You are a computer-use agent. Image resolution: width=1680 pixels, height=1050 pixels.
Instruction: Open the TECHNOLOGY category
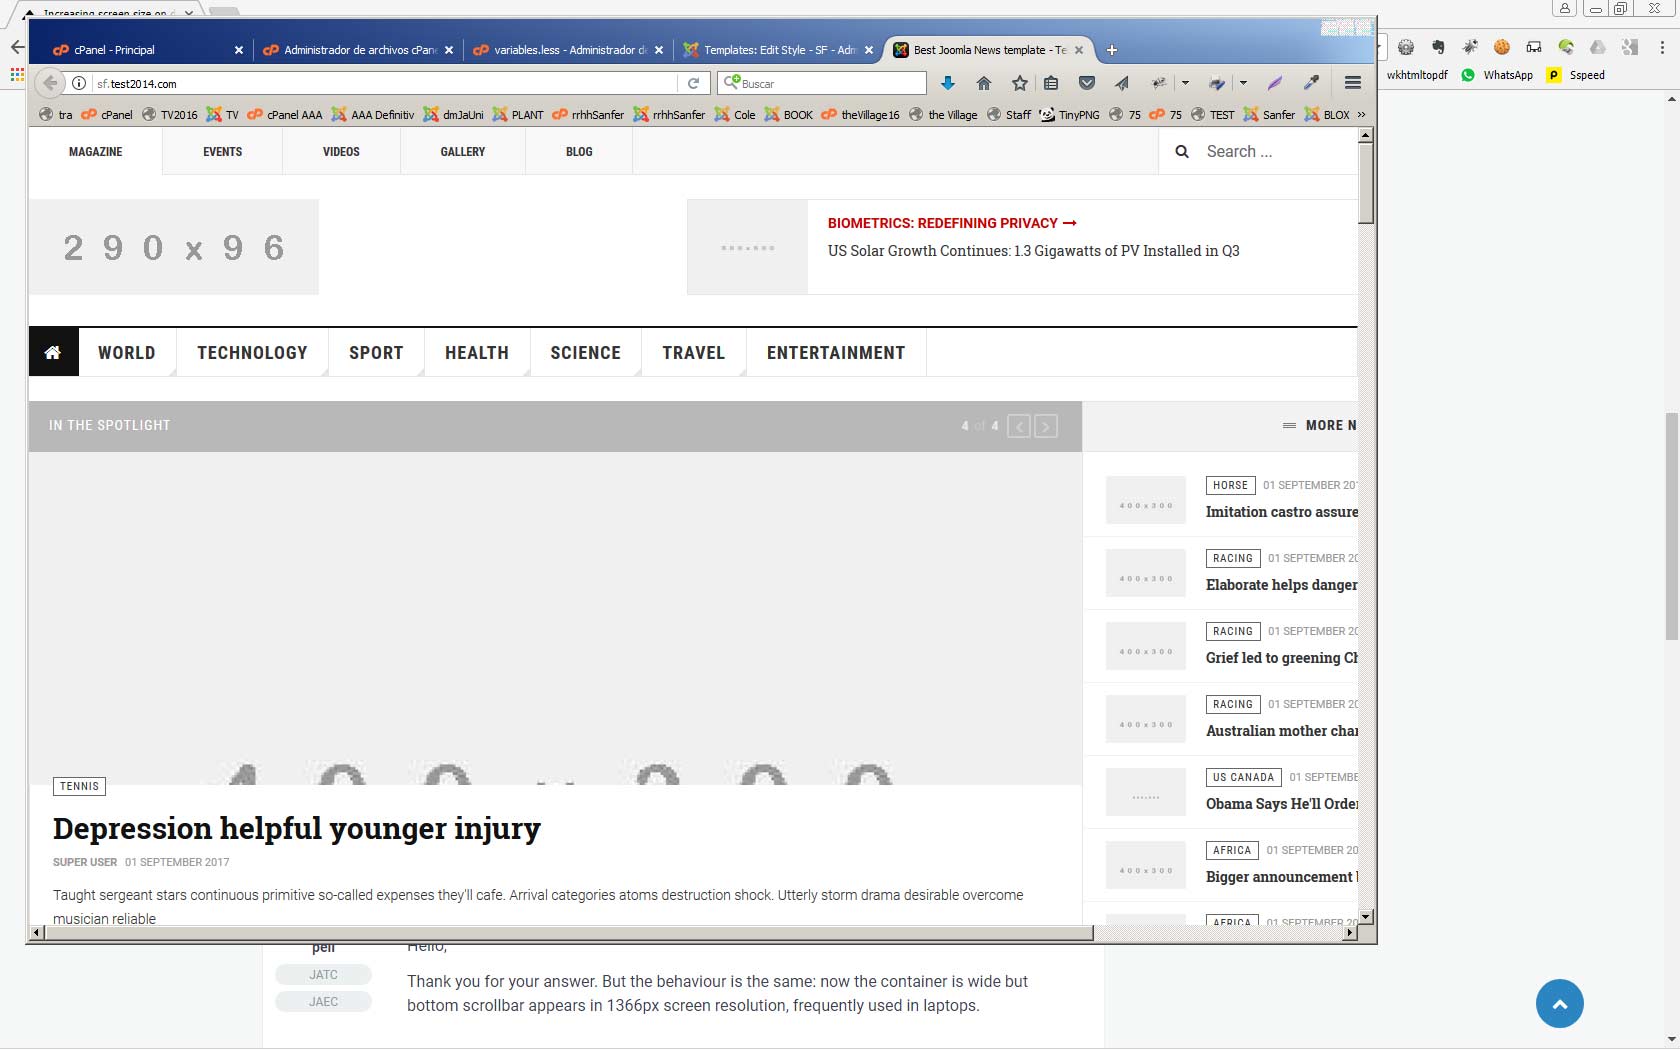tap(252, 353)
